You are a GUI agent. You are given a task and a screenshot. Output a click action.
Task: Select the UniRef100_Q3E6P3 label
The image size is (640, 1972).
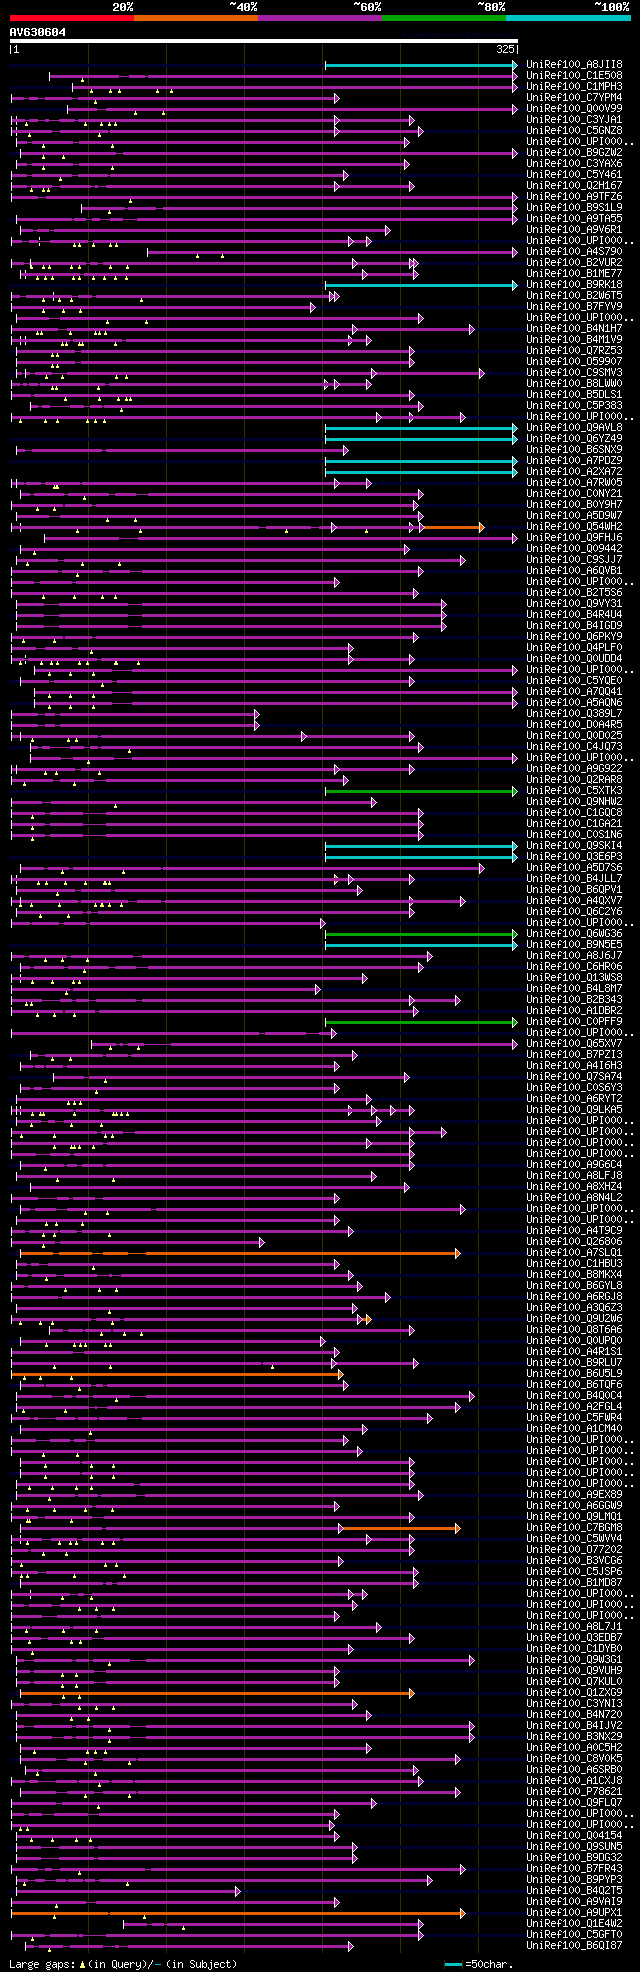tap(574, 856)
